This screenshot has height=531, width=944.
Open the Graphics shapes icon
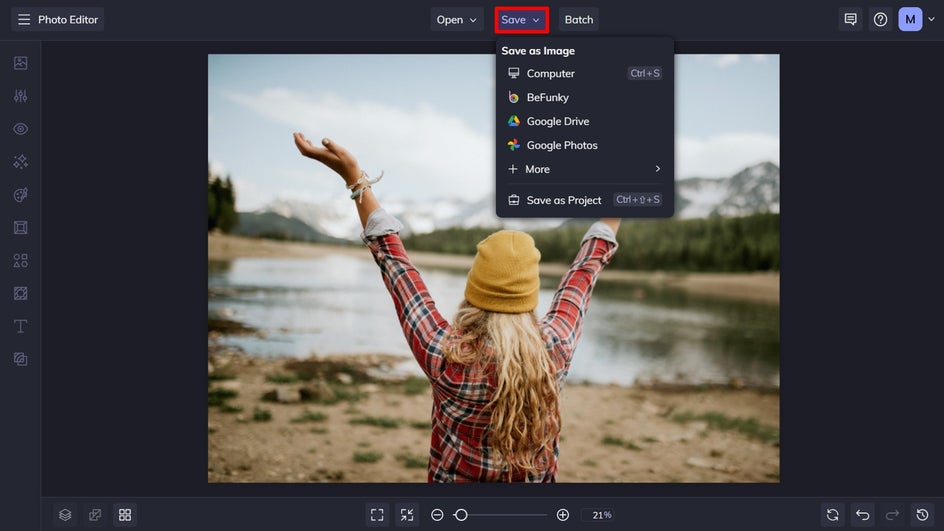click(x=20, y=260)
